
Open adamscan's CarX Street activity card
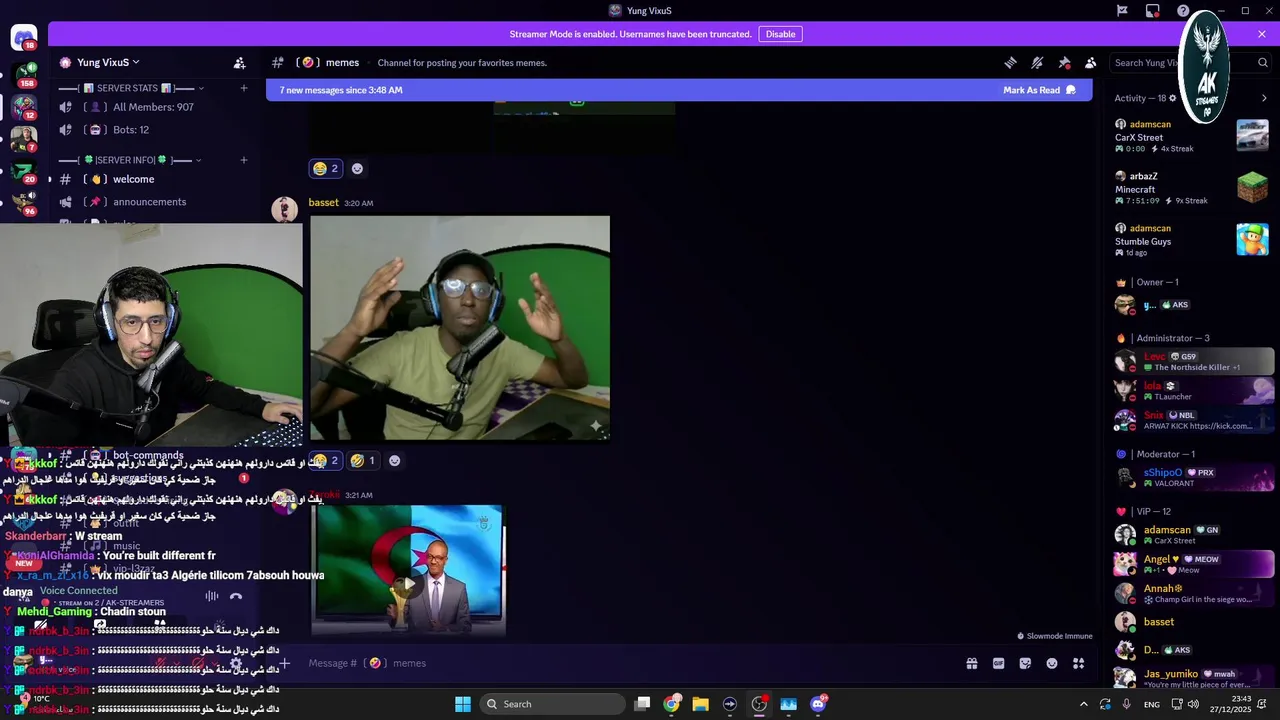1192,136
